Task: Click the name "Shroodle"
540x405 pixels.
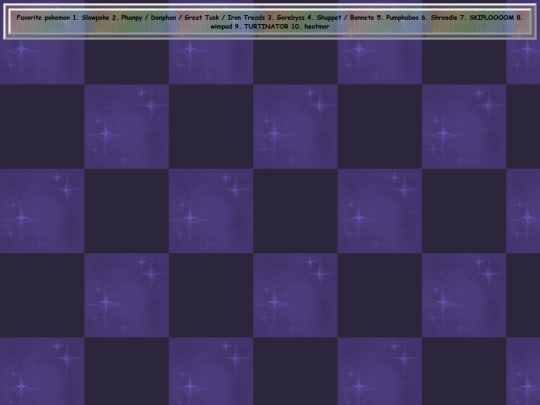Action: 444,18
